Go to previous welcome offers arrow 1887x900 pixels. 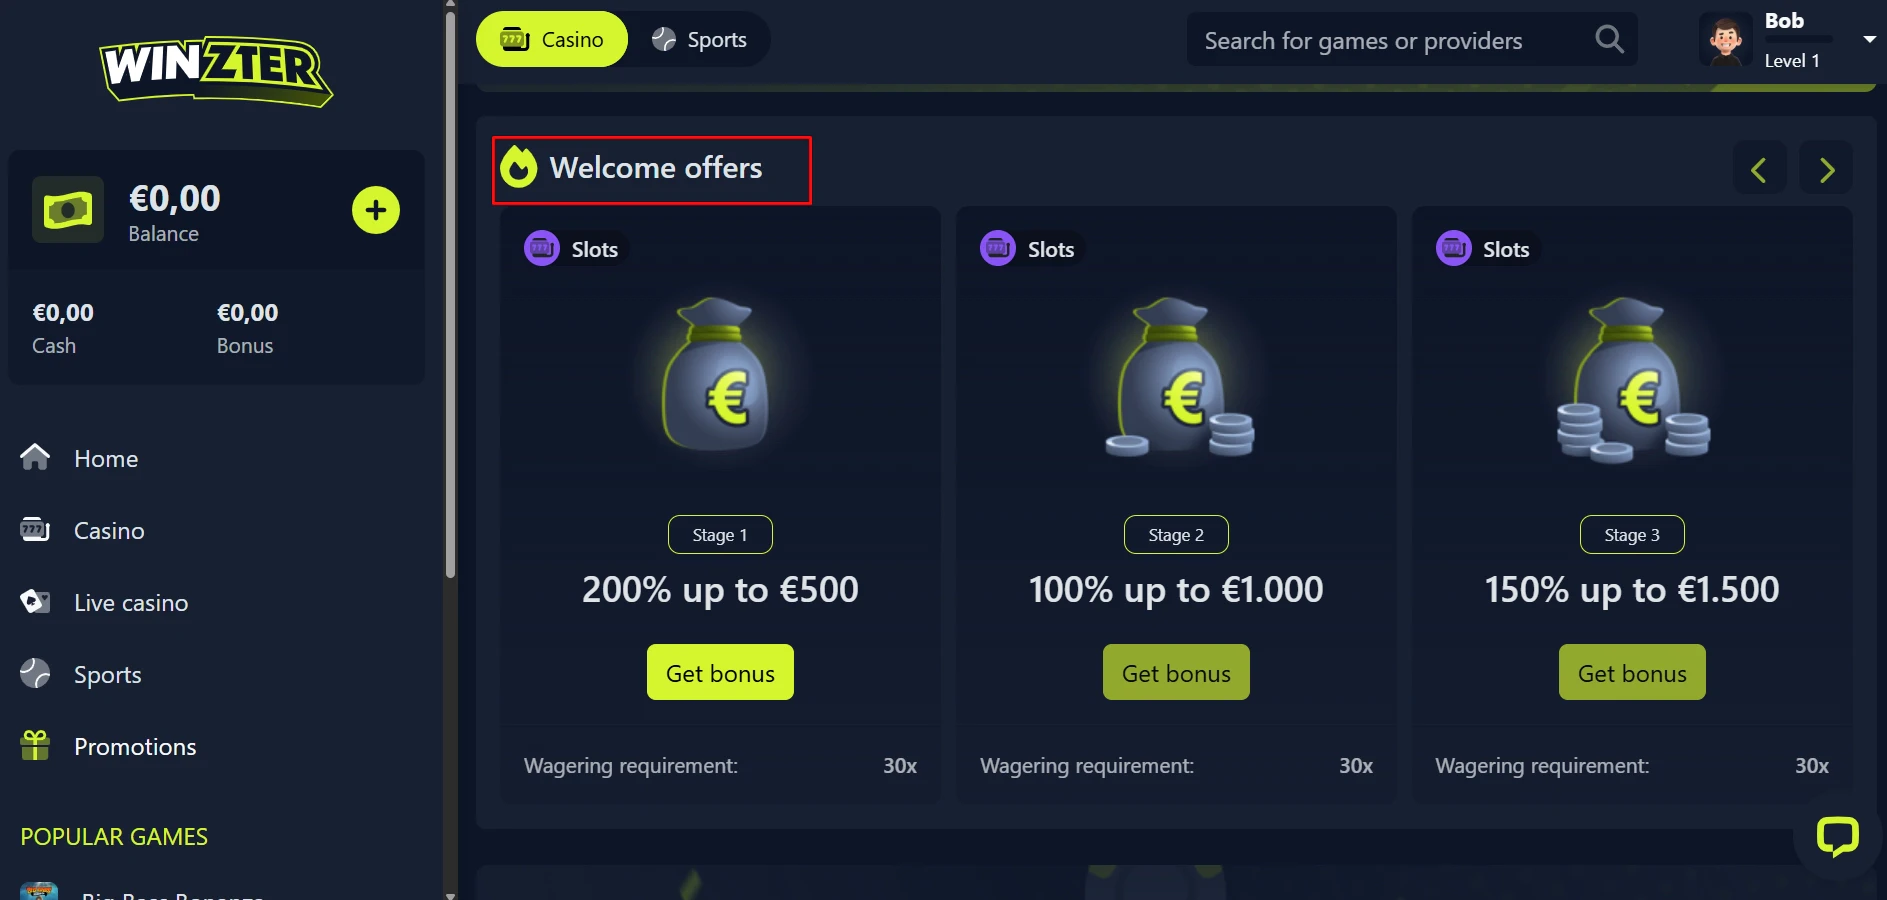(x=1759, y=170)
